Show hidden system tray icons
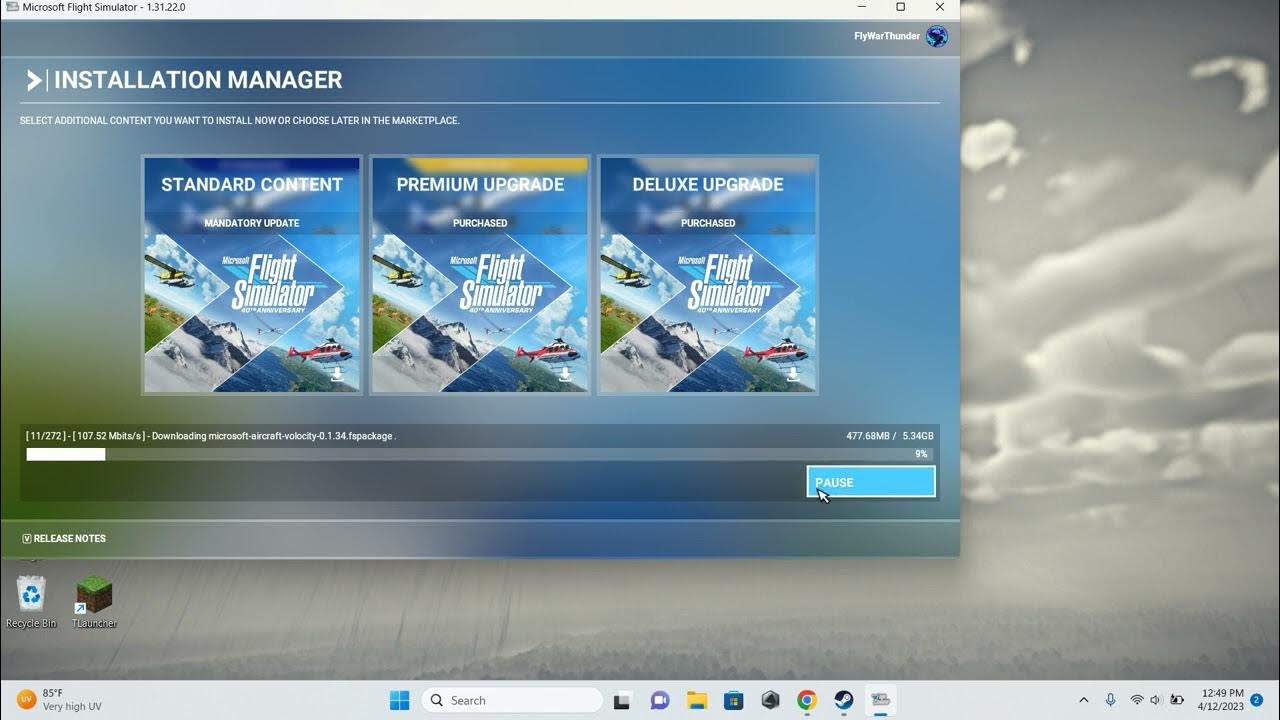This screenshot has width=1280, height=720. 1083,700
